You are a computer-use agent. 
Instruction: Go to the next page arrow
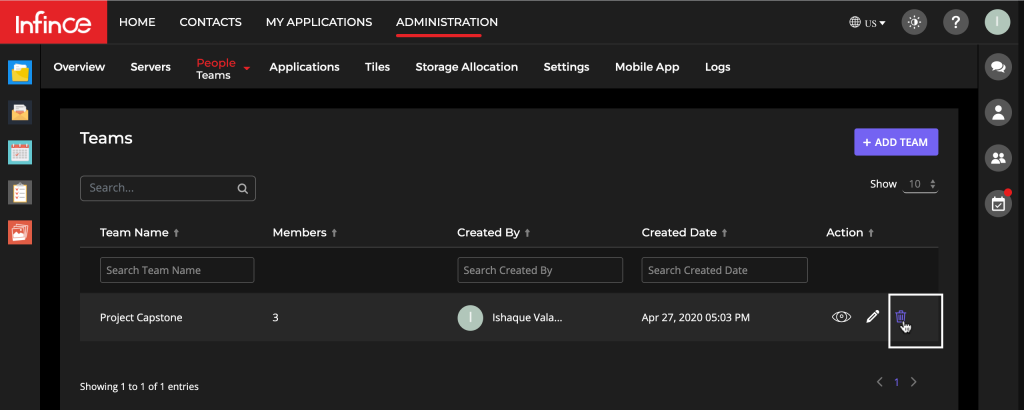coord(914,382)
